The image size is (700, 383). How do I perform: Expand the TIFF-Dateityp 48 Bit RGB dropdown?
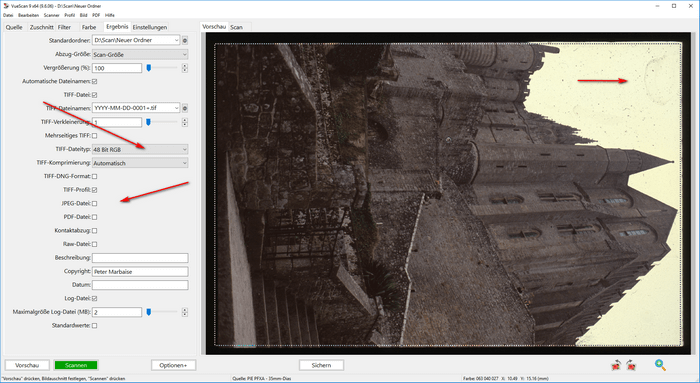(140, 150)
